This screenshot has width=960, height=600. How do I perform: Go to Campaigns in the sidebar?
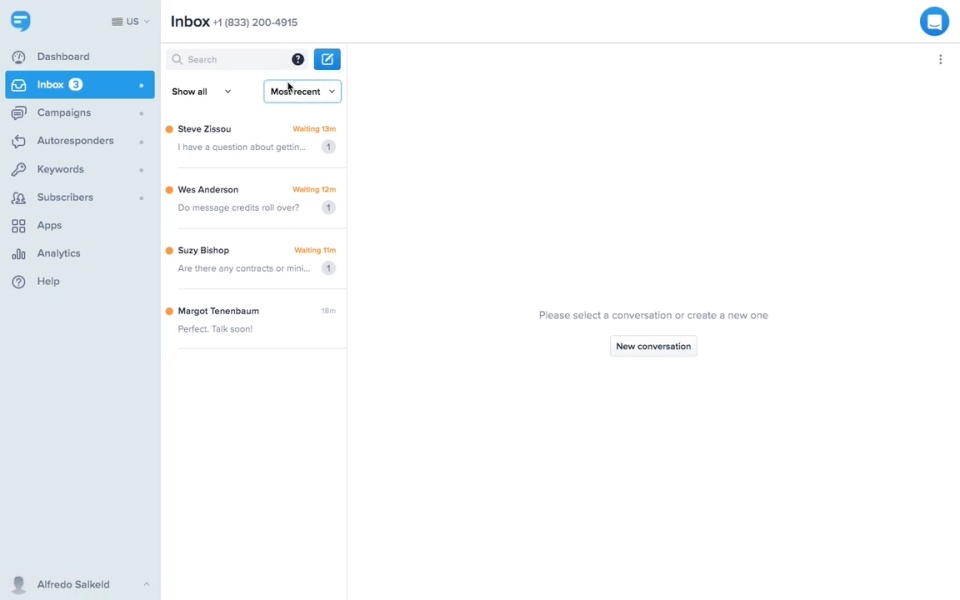[64, 113]
